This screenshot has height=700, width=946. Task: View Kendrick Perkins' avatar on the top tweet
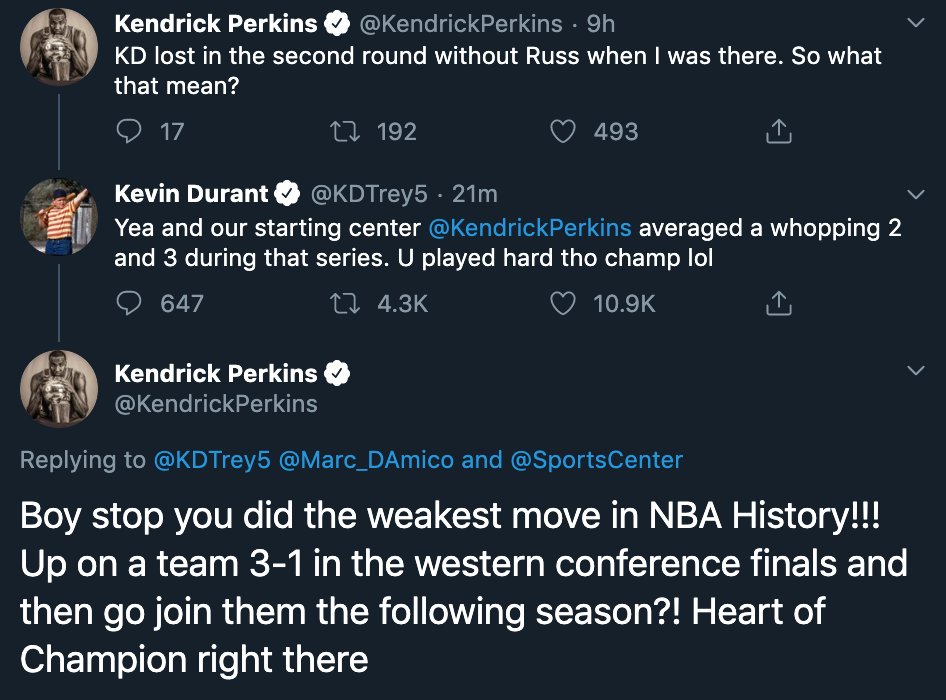point(58,44)
